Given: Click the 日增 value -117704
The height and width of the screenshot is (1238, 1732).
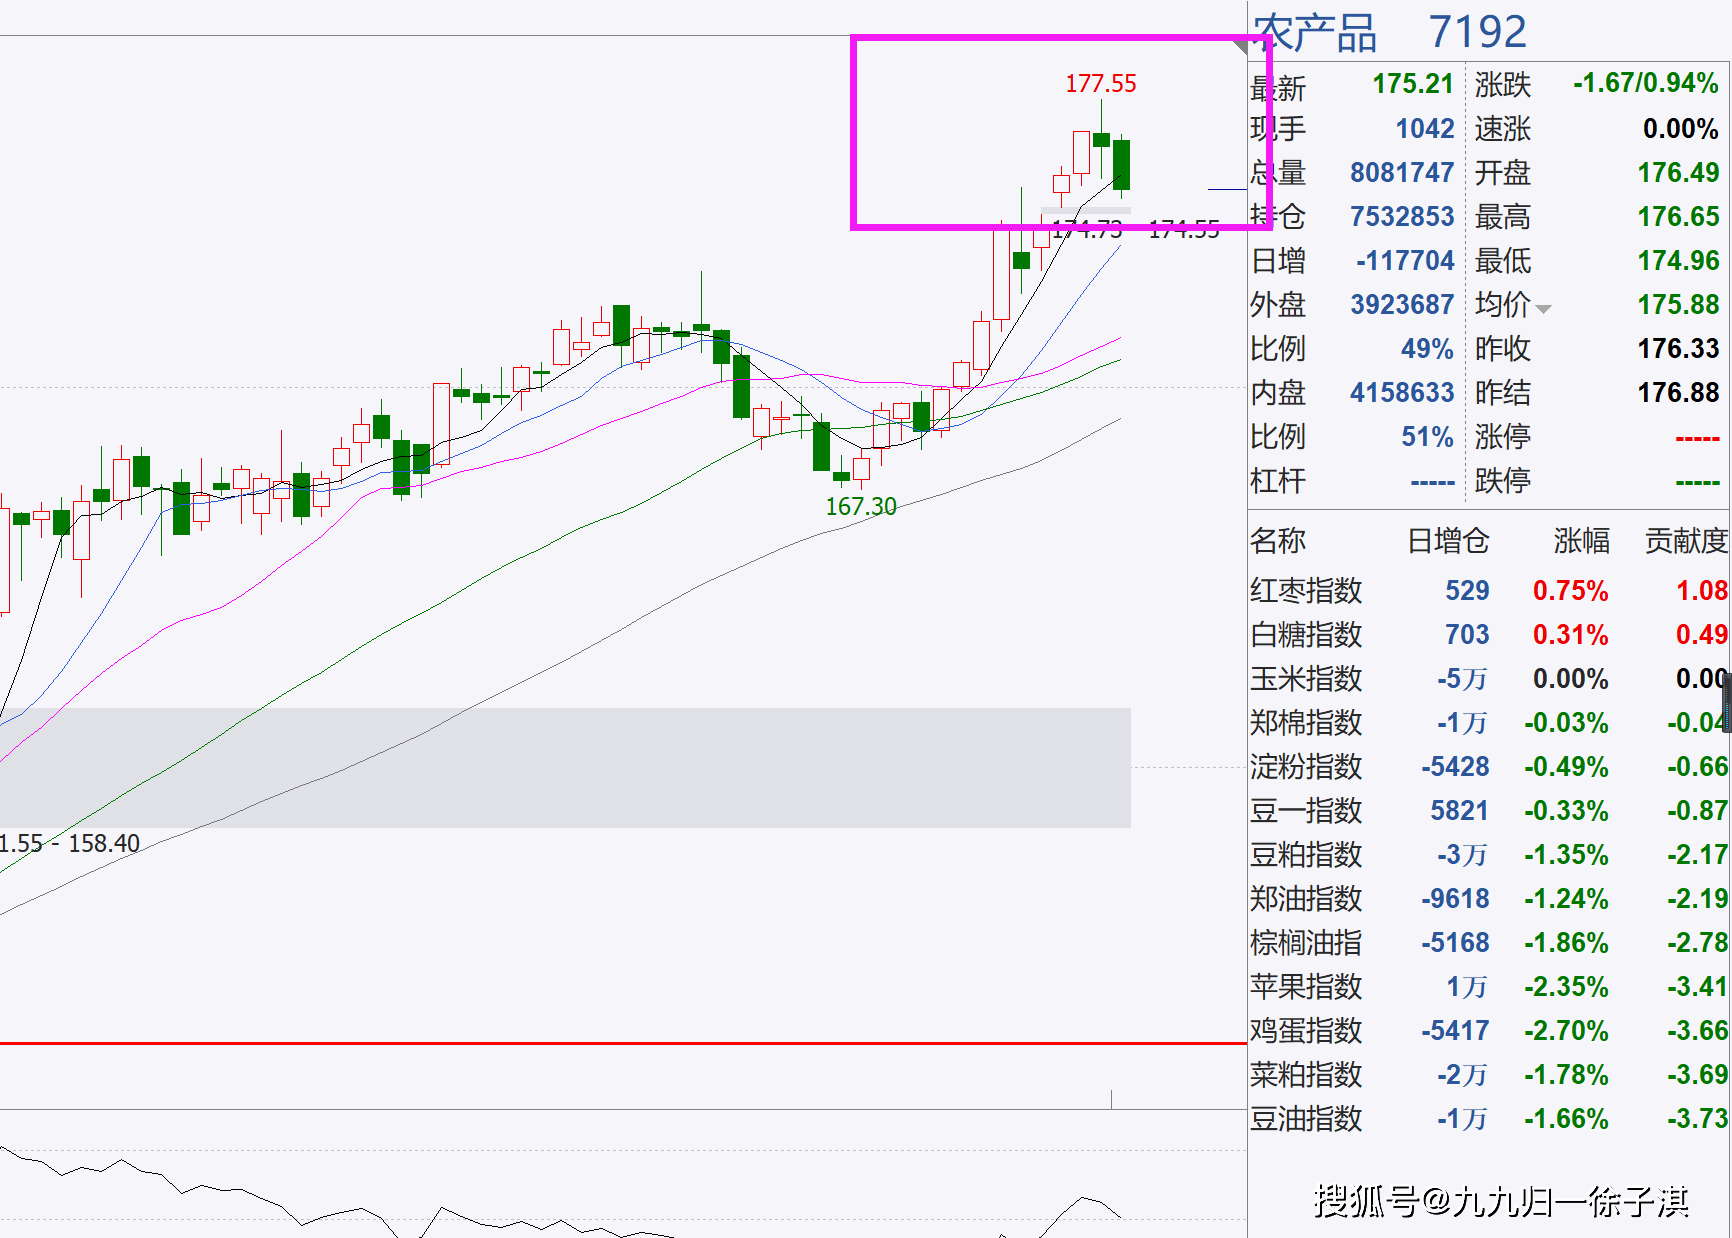Looking at the screenshot, I should tap(1405, 261).
